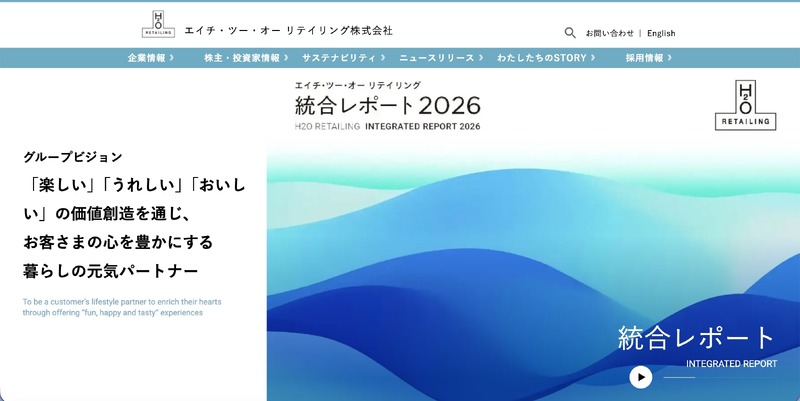Open the お問い合わせ contact page

[609, 33]
